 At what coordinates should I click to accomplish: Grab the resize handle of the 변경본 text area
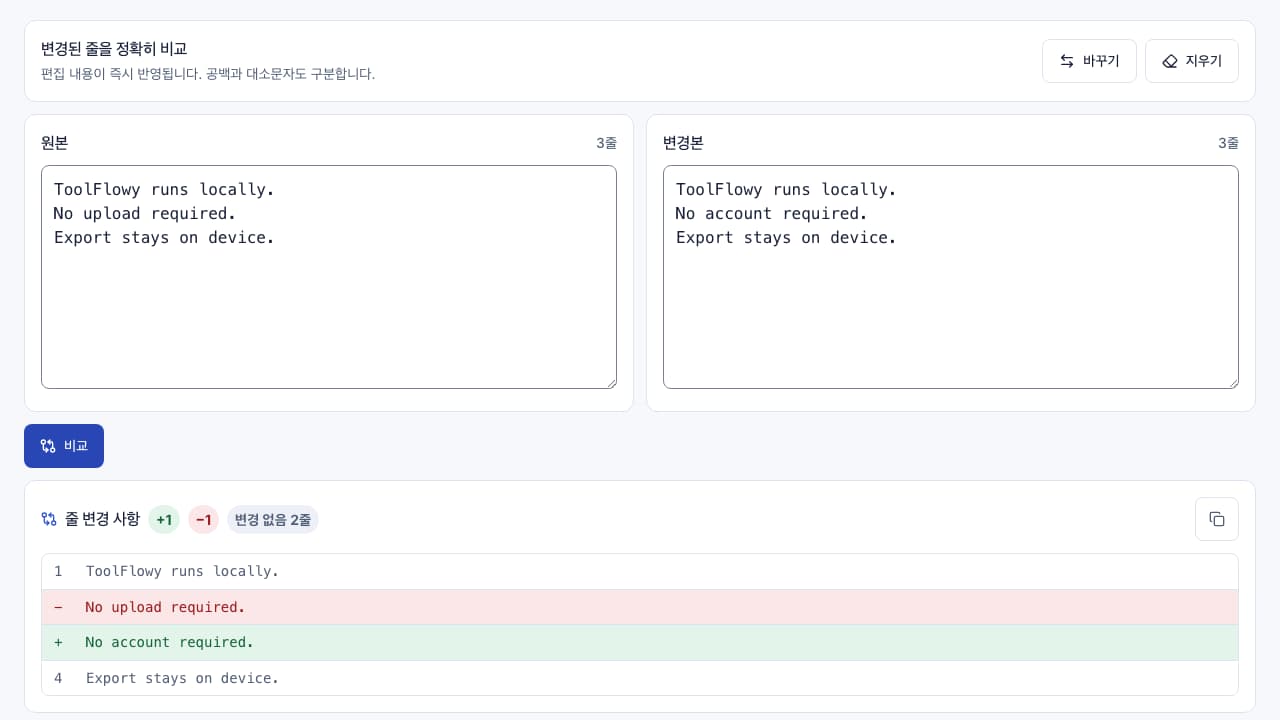click(1232, 382)
